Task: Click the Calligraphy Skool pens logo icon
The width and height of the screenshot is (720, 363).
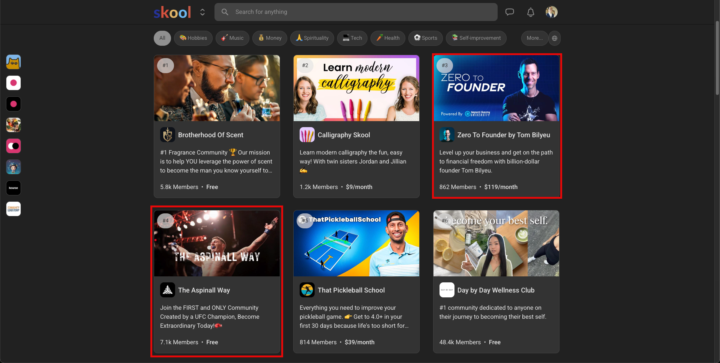Action: [x=307, y=135]
